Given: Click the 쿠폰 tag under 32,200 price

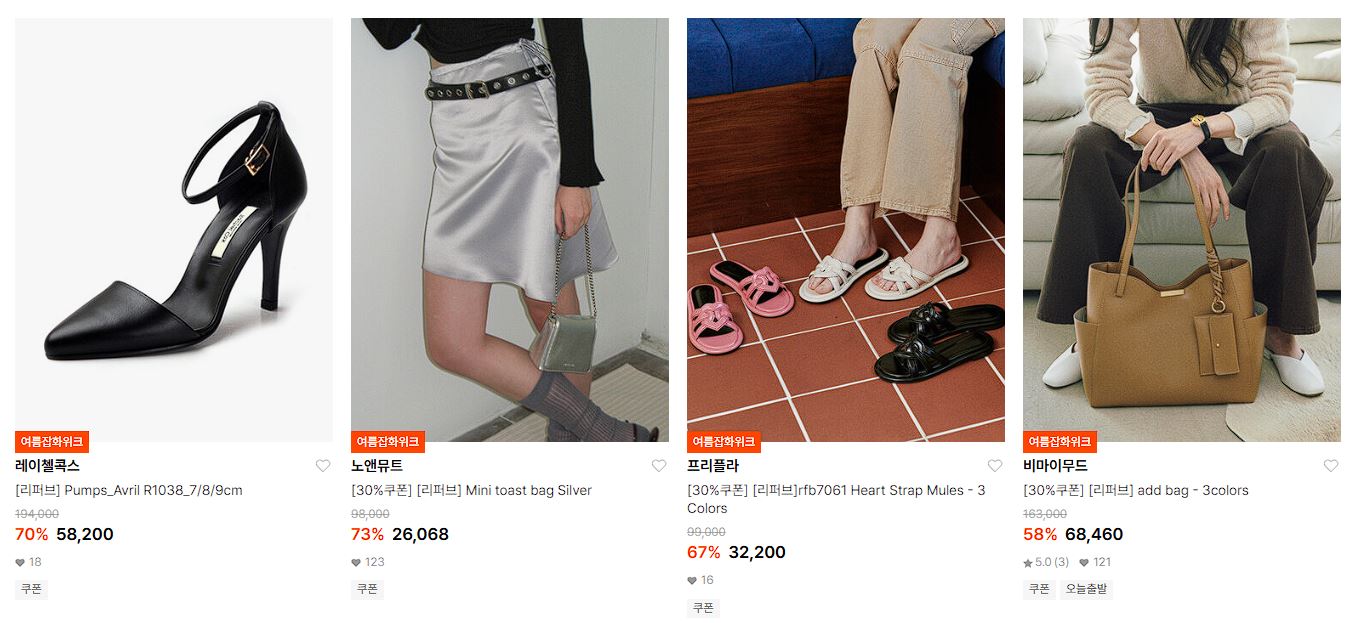Looking at the screenshot, I should [x=703, y=607].
